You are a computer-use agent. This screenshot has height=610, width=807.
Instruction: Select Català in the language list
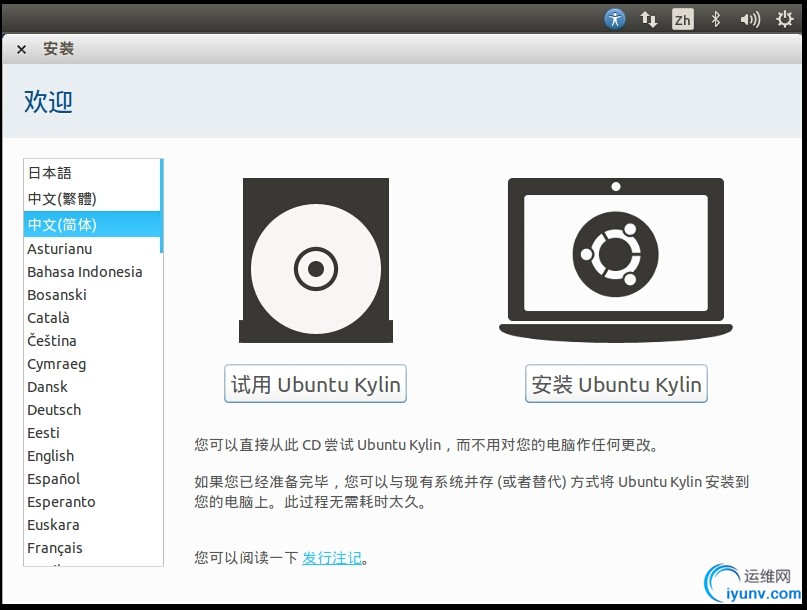[92, 318]
